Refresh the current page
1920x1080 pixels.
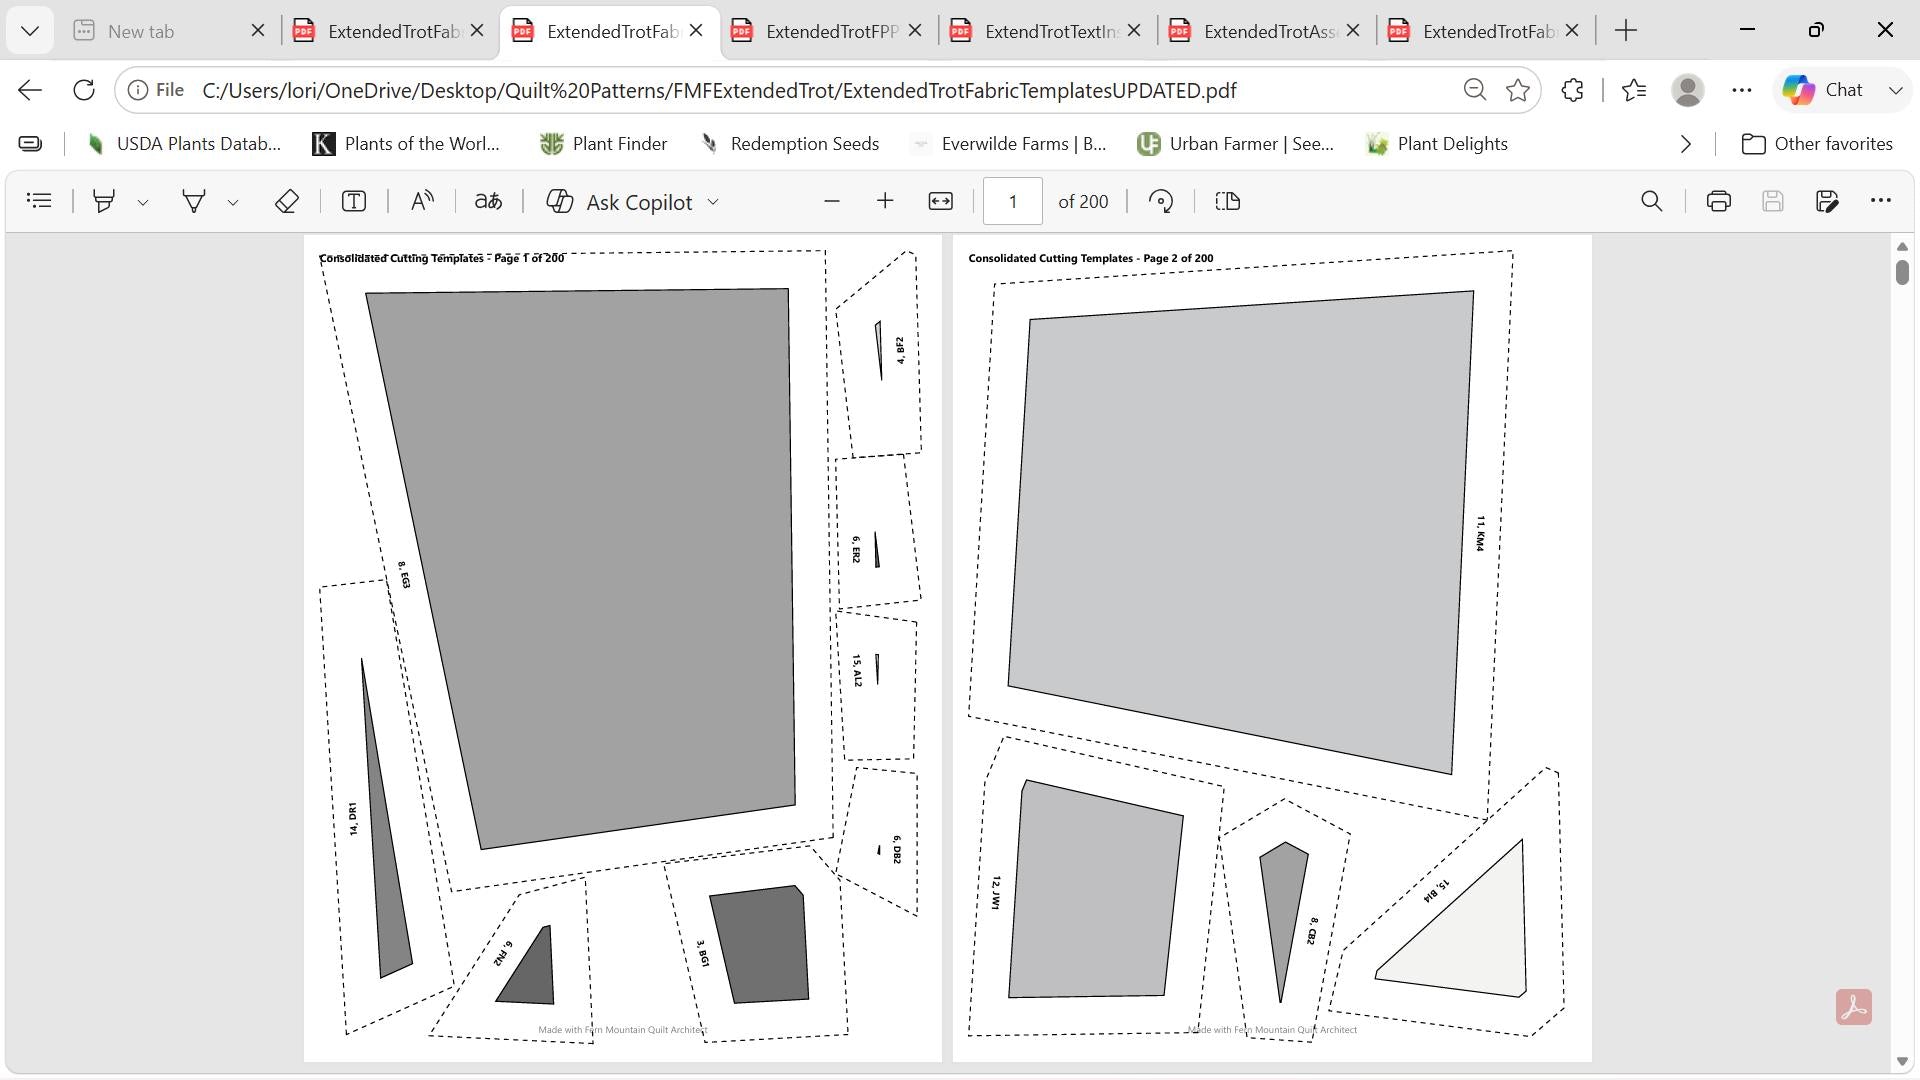[84, 90]
